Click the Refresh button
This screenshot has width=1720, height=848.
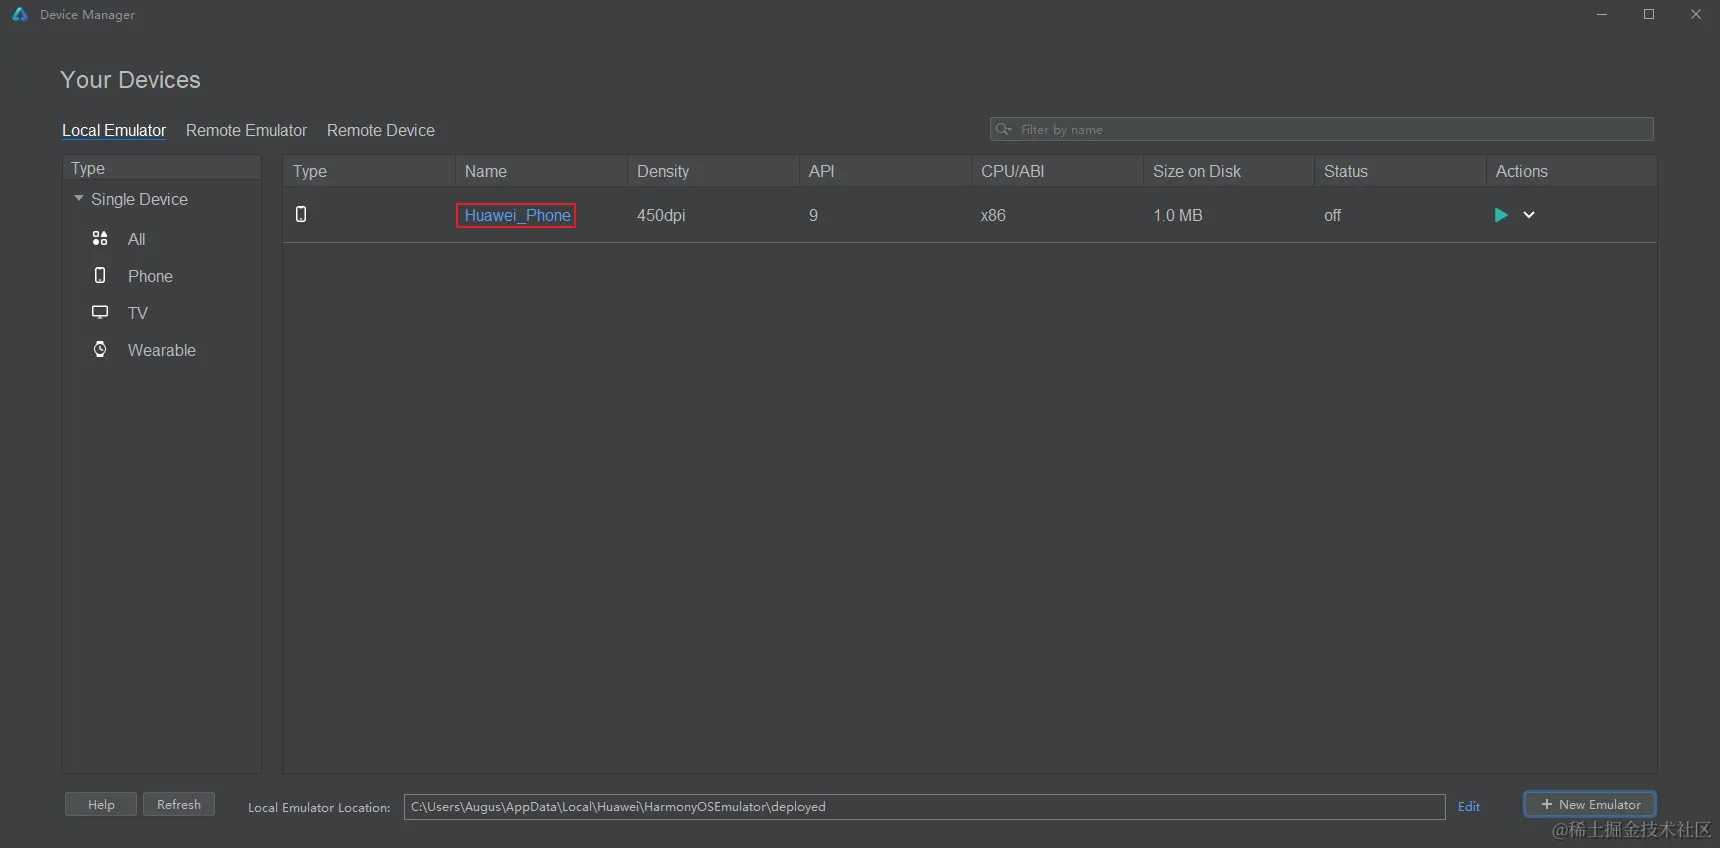click(x=179, y=804)
